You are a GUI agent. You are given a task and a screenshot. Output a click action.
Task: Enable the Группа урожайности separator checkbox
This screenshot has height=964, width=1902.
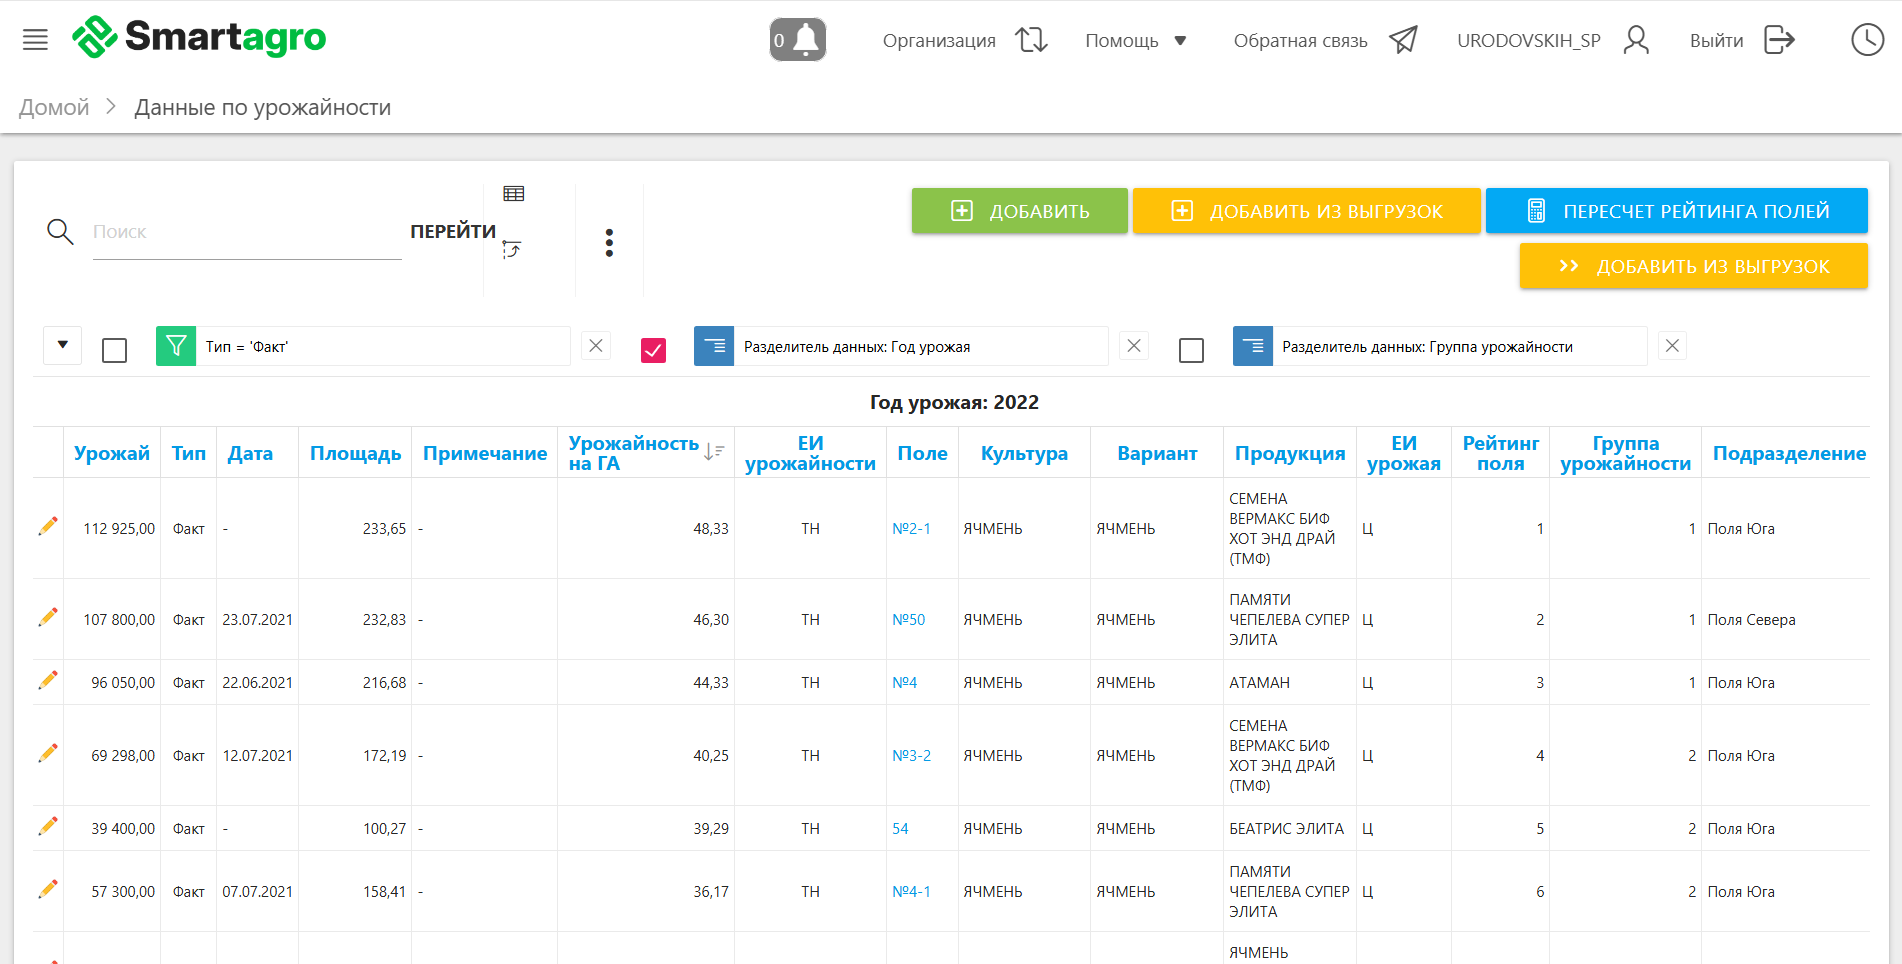coord(1191,350)
